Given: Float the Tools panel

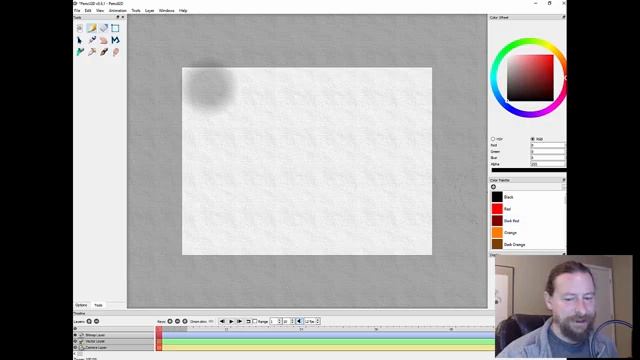Looking at the screenshot, I should click(x=118, y=17).
